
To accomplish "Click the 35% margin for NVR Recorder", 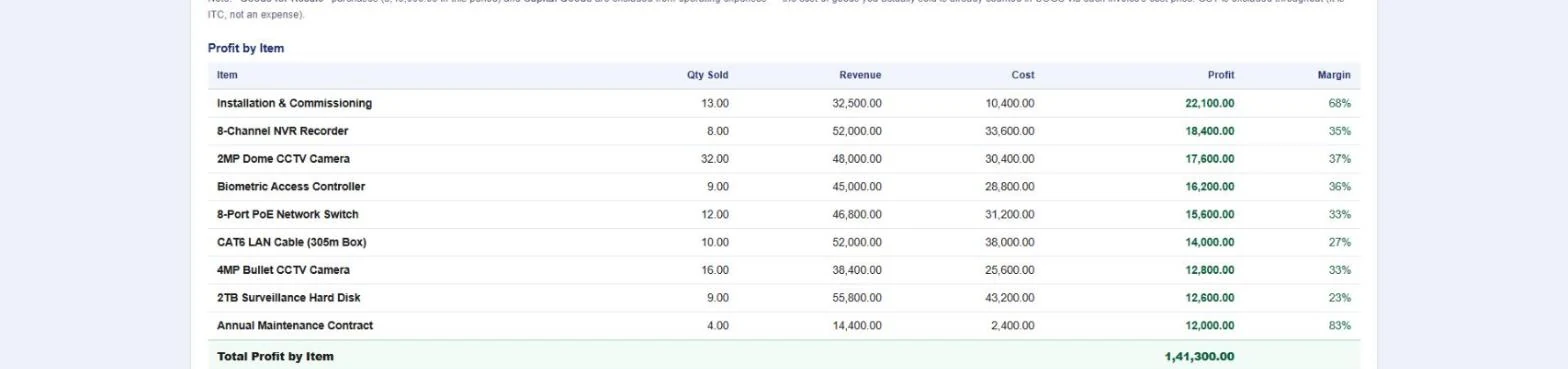I will [x=1340, y=131].
